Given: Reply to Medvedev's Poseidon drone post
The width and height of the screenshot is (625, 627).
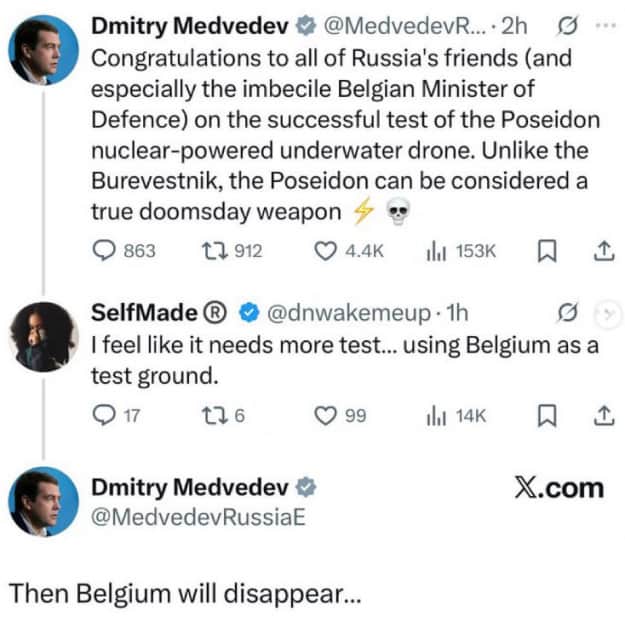Looking at the screenshot, I should 104,251.
